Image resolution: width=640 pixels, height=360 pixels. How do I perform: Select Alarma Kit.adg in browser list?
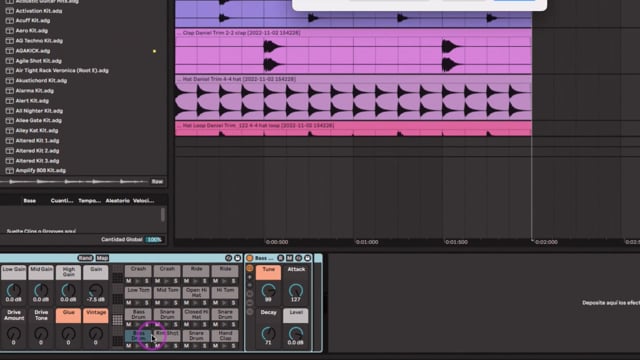[35, 91]
